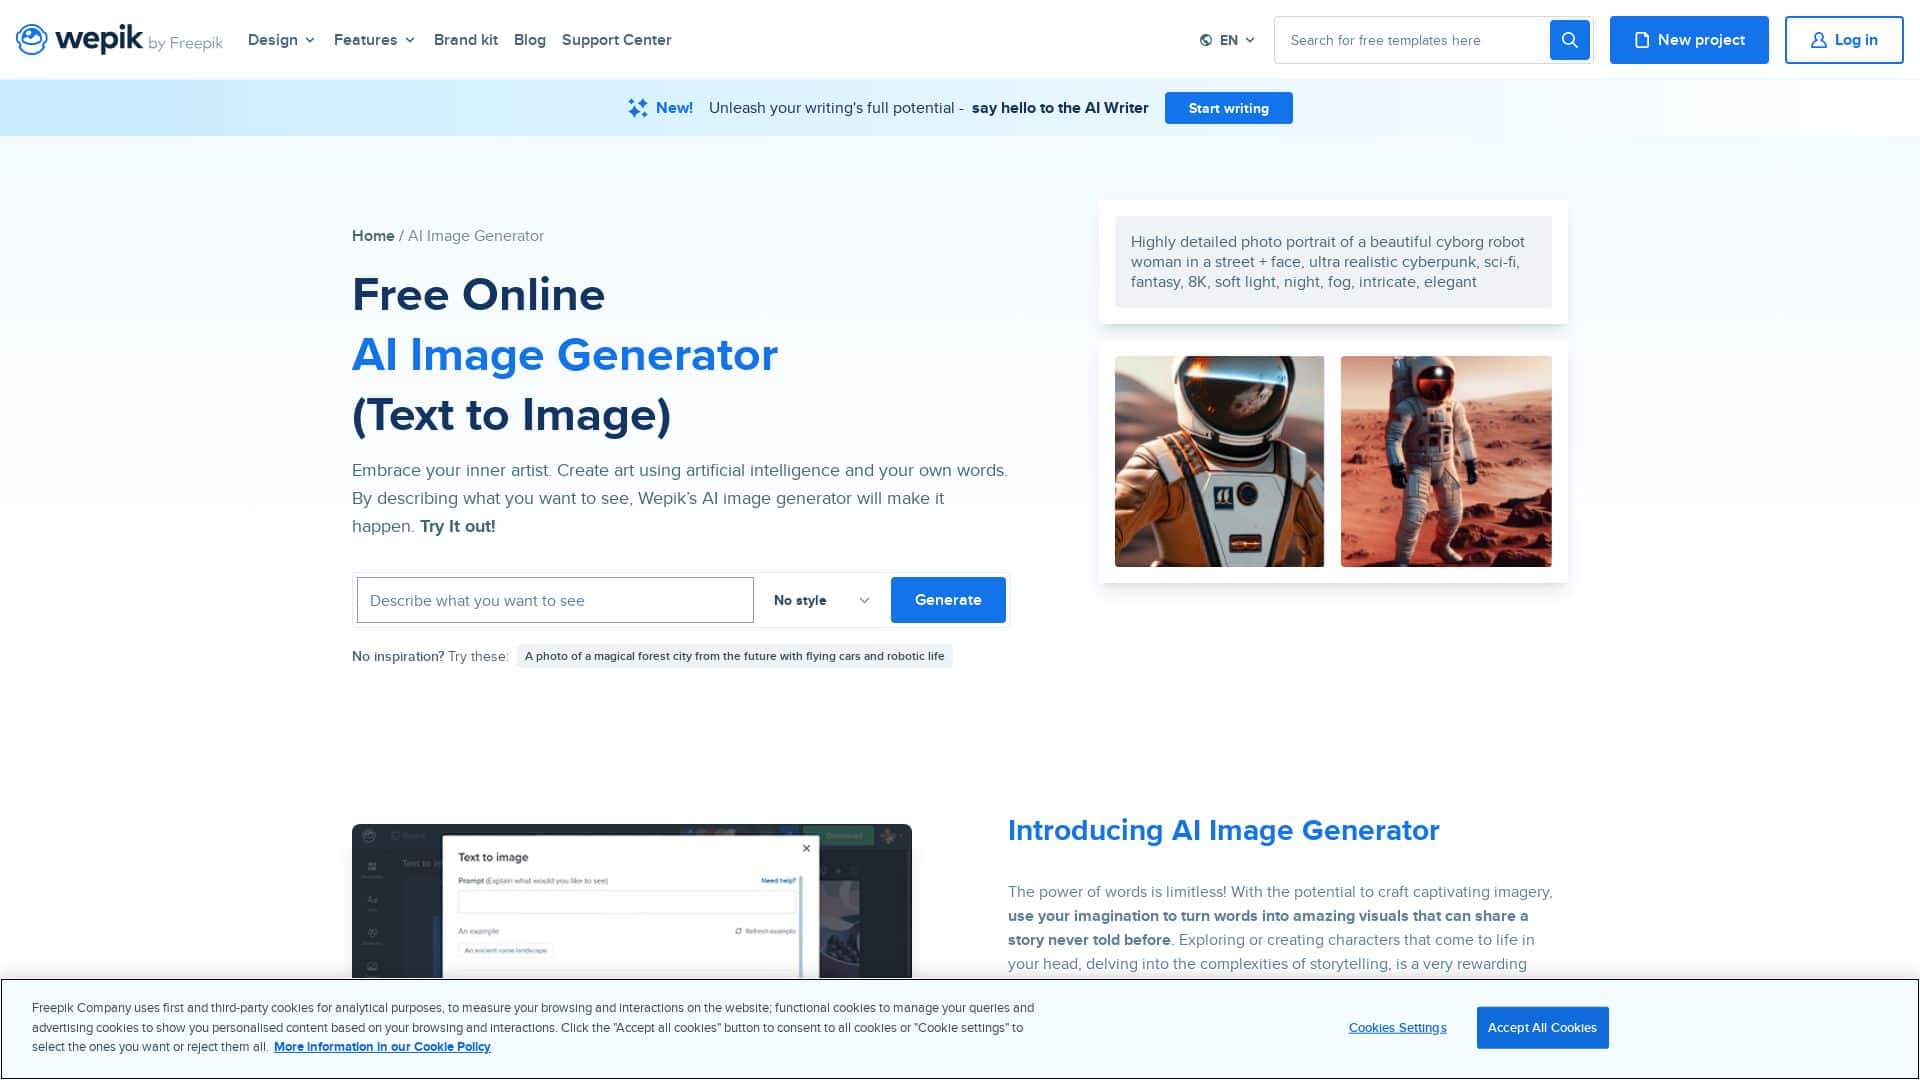
Task: Click the sparkles icon next to "New!"
Action: click(637, 107)
